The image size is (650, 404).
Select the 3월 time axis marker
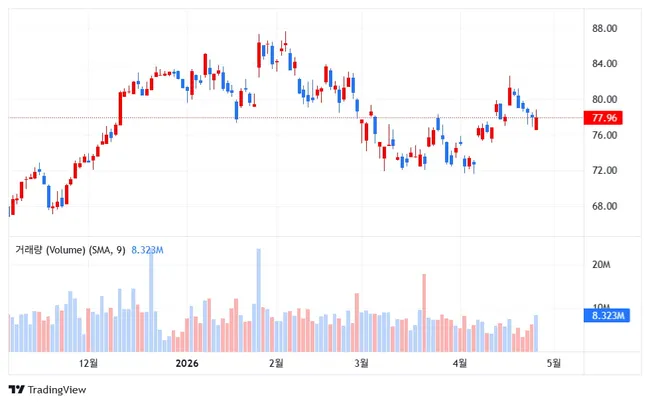point(362,363)
